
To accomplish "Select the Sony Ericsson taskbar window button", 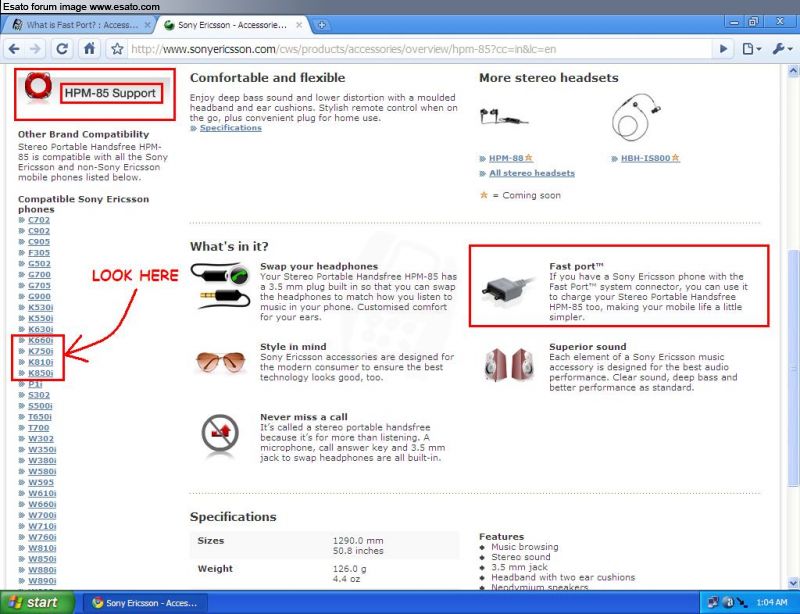I will point(145,603).
